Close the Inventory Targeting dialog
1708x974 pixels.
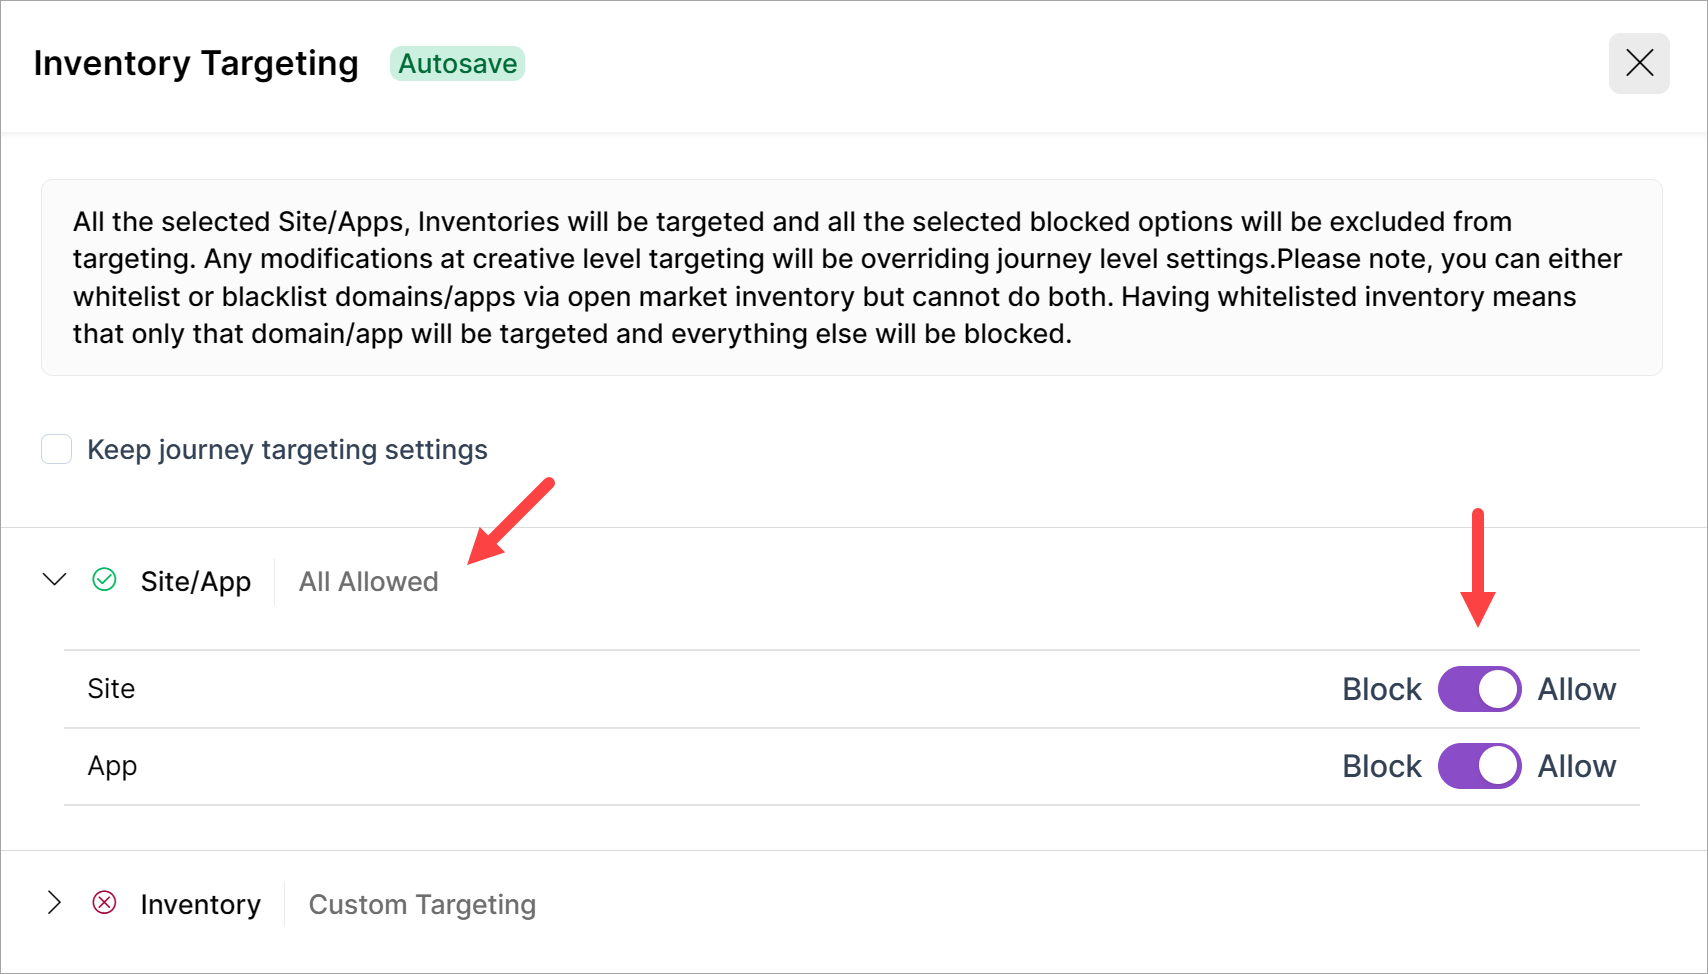coord(1639,64)
